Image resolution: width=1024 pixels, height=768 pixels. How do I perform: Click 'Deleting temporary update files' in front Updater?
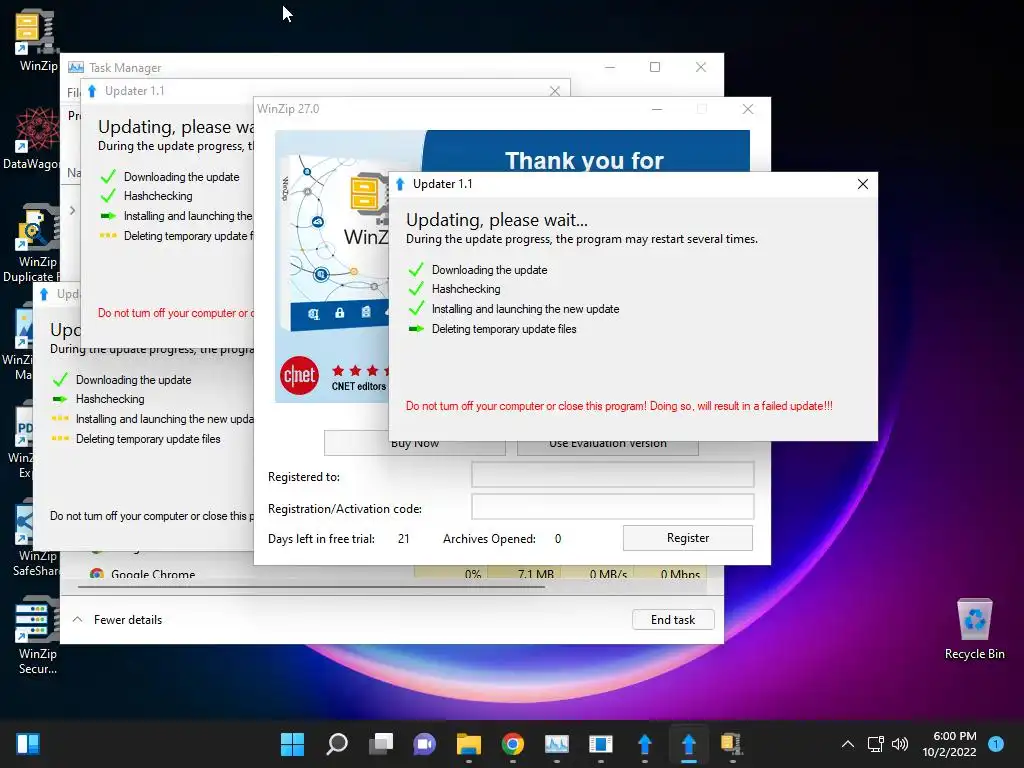[x=504, y=329]
